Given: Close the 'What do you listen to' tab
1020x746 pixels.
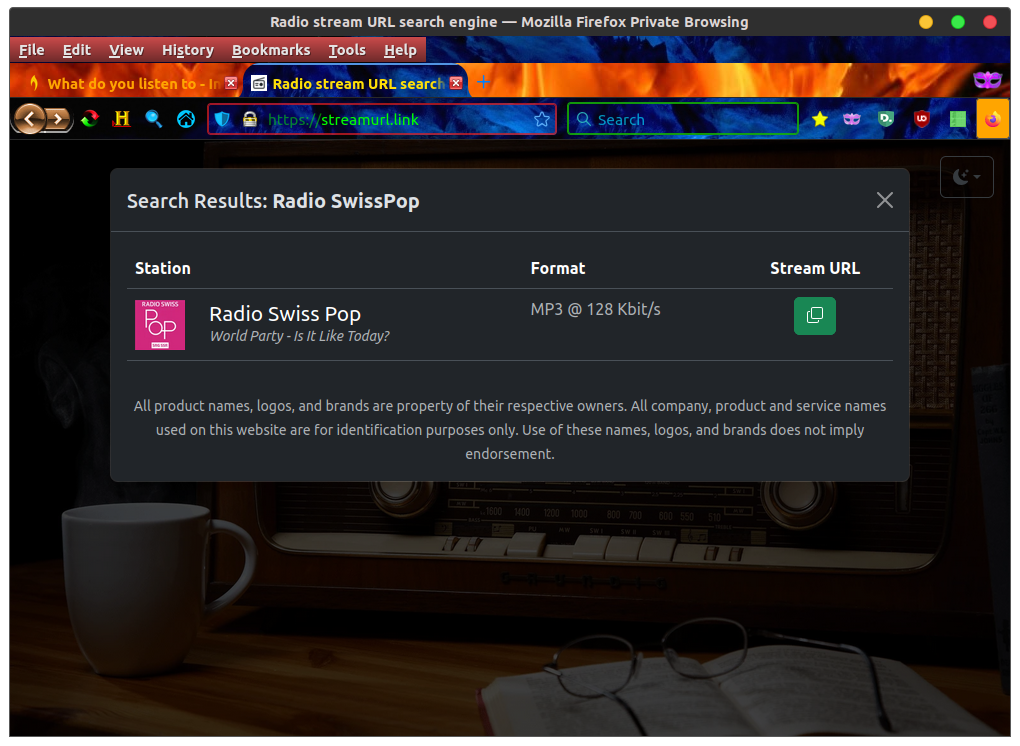Looking at the screenshot, I should pos(231,83).
